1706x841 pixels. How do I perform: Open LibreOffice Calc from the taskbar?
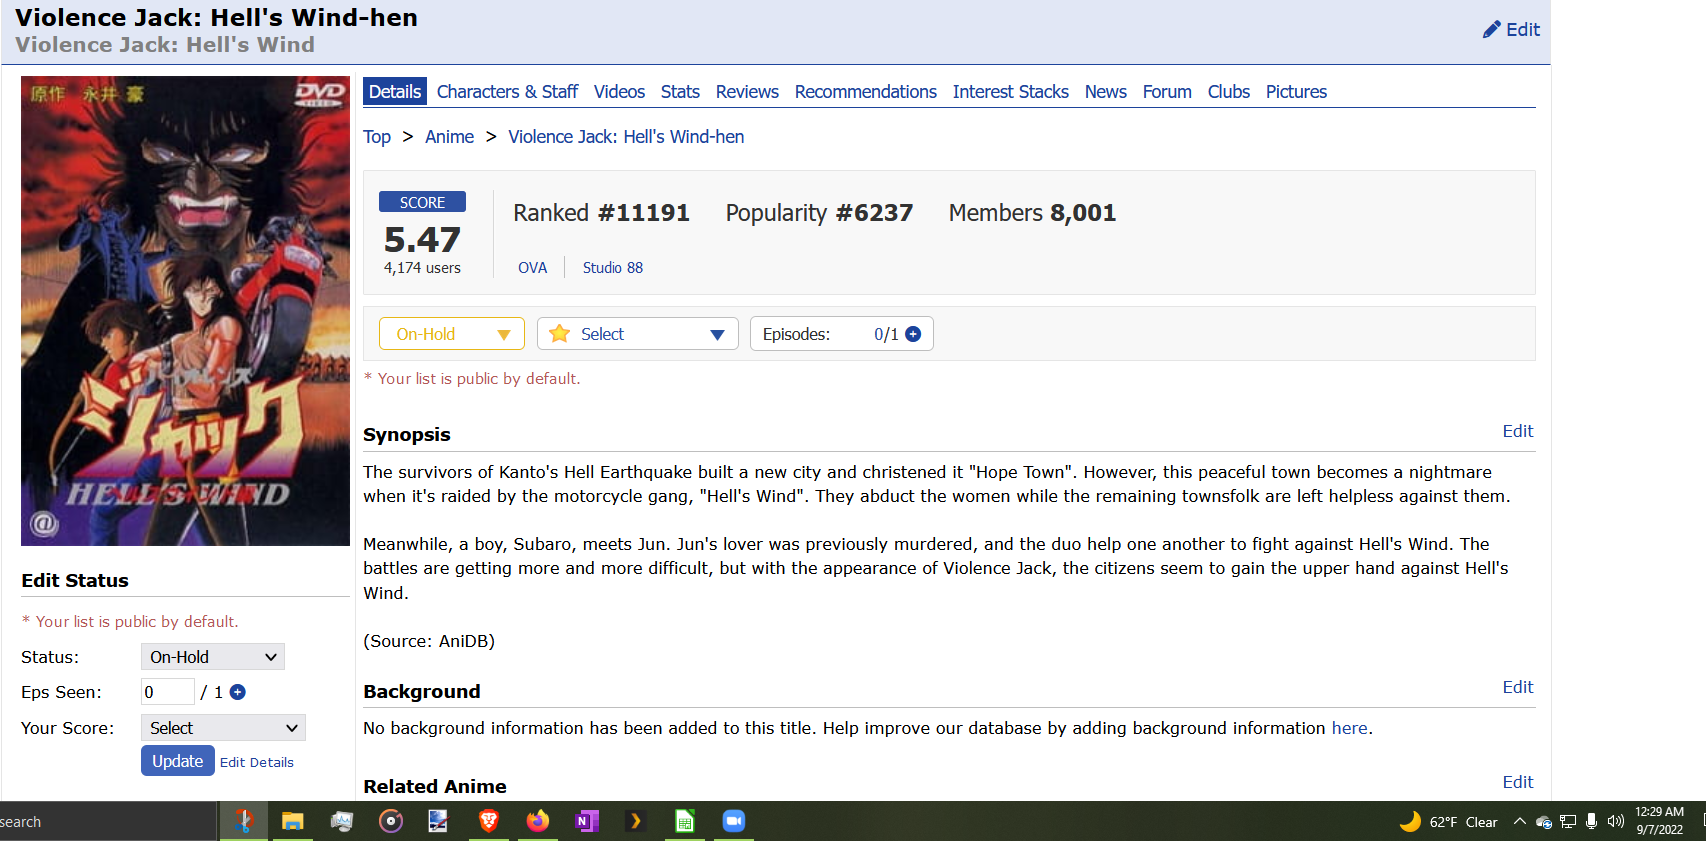[x=685, y=821]
